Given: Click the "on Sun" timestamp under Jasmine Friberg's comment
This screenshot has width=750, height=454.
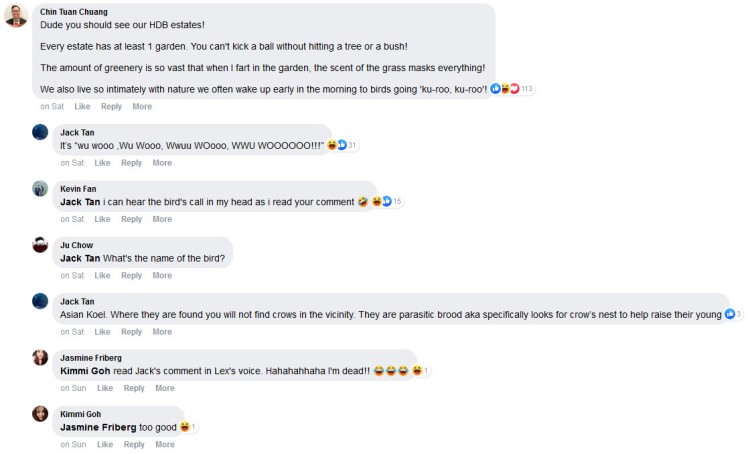Looking at the screenshot, I should [72, 388].
